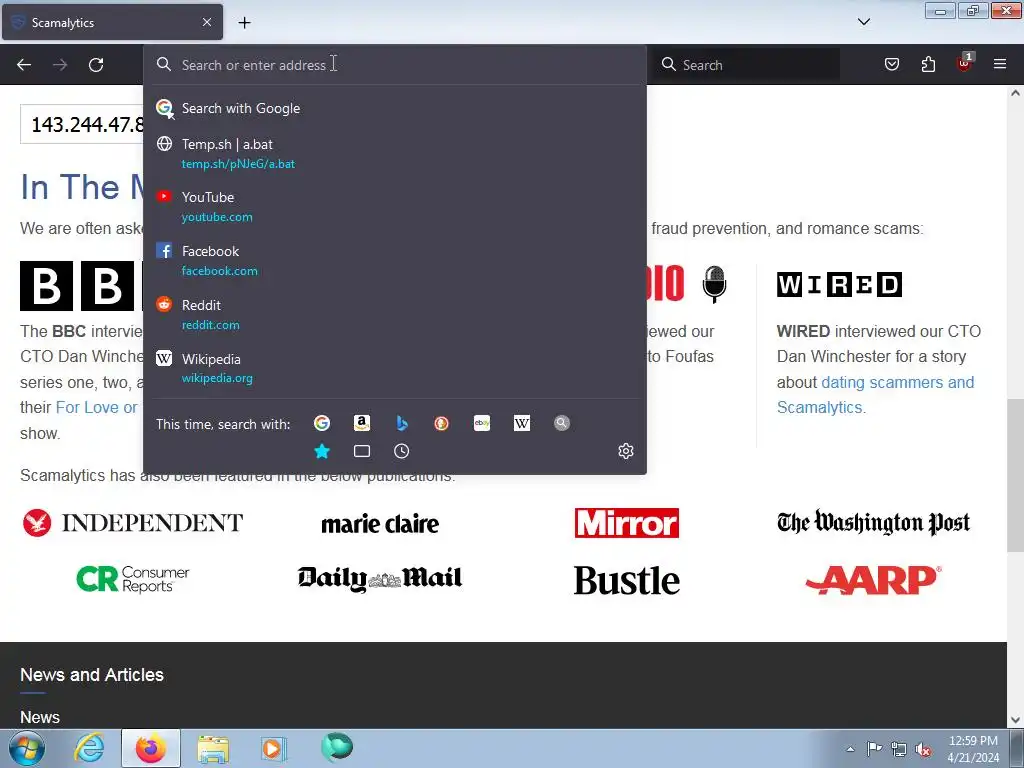Select Search with Google suggestion

[x=395, y=108]
